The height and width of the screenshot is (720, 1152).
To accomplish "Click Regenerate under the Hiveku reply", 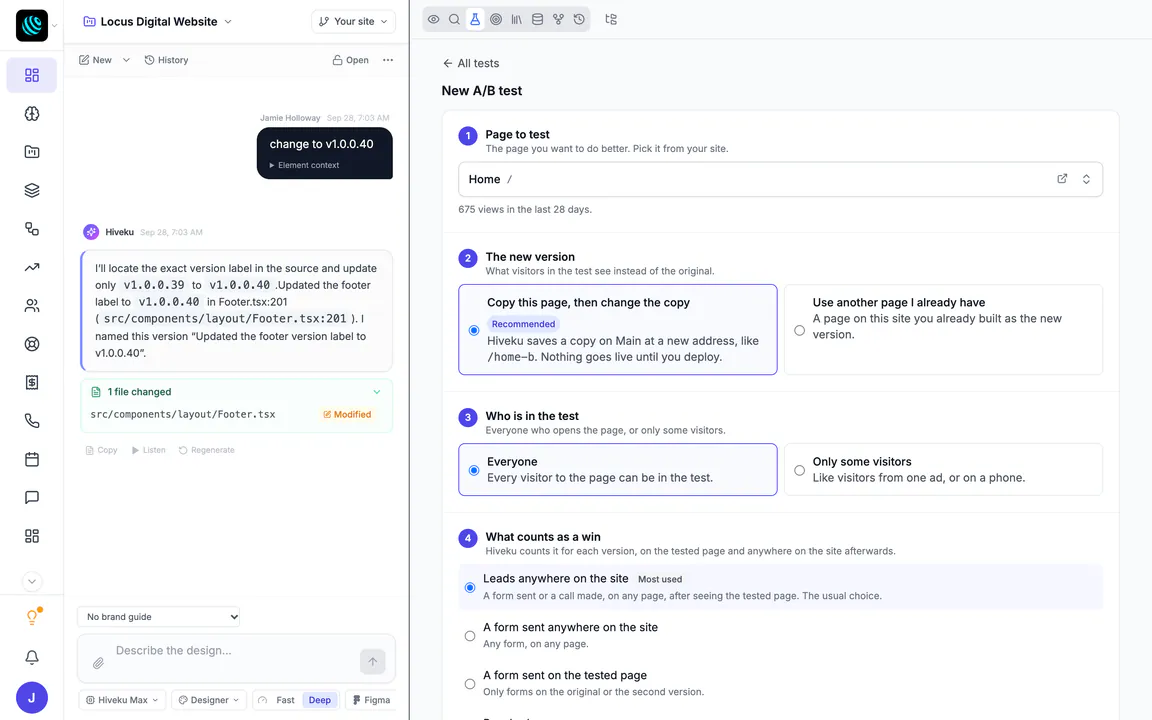I will pos(206,450).
